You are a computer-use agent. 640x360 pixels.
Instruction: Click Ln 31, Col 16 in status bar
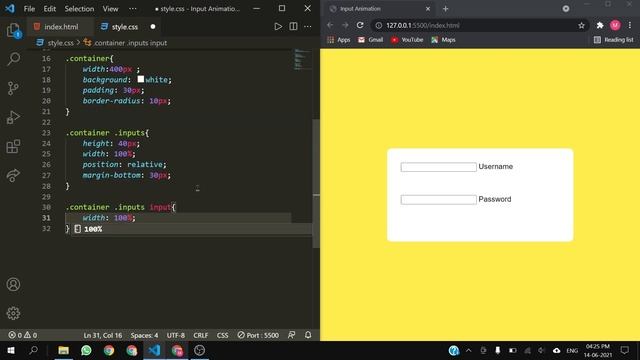click(103, 335)
